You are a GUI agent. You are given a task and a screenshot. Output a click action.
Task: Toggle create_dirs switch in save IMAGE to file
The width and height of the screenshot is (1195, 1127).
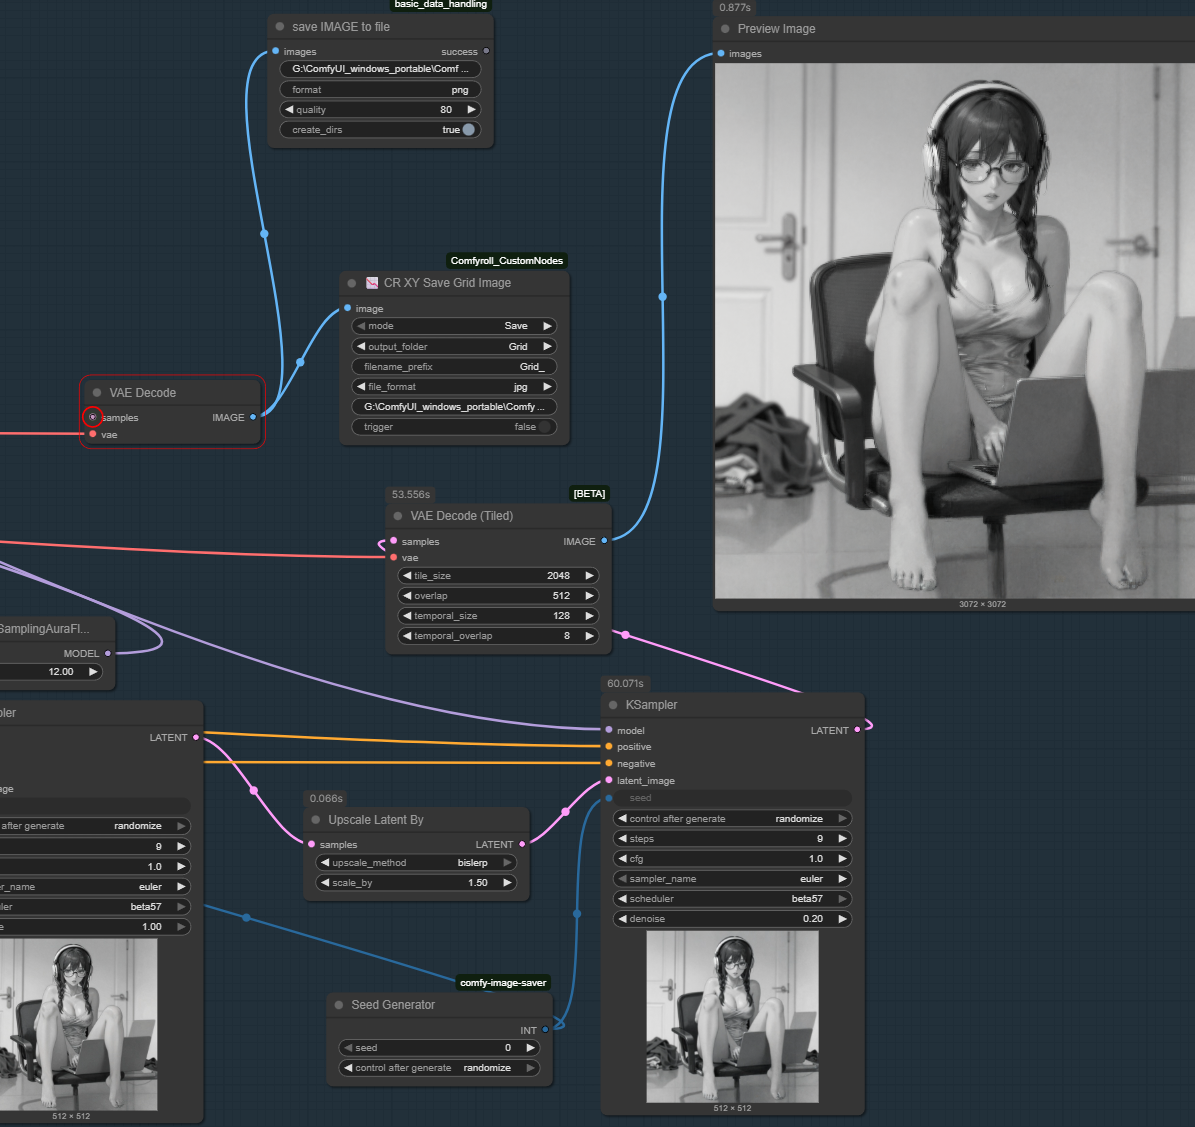[469, 130]
